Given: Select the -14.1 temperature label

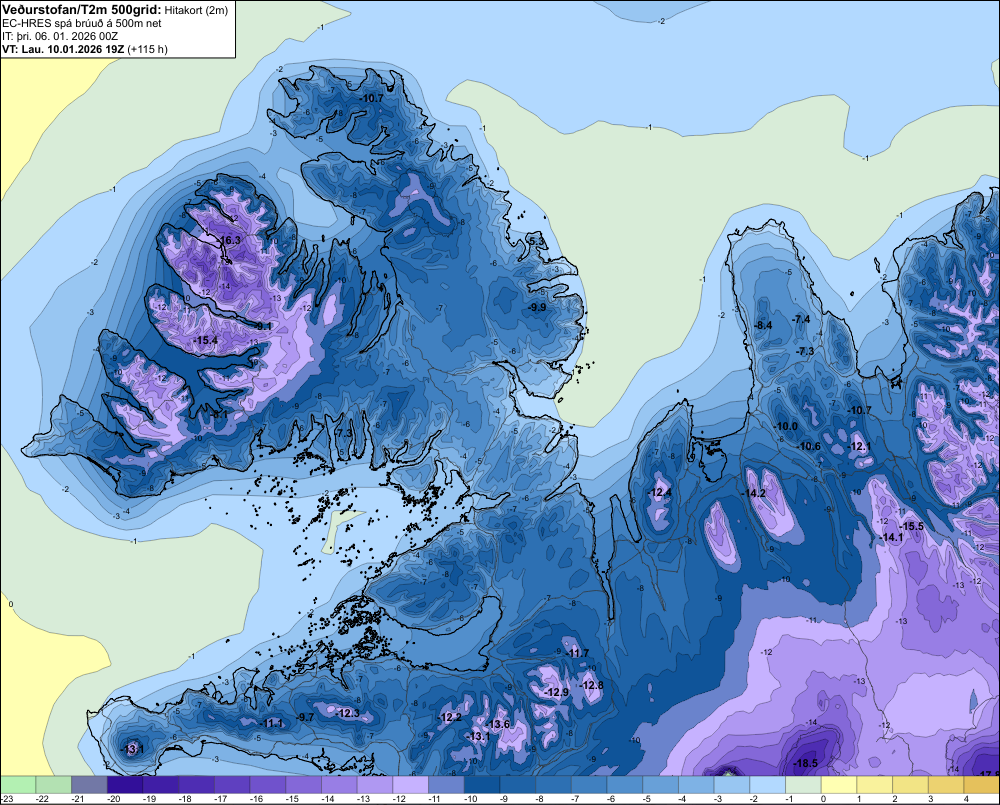Looking at the screenshot, I should click(891, 537).
